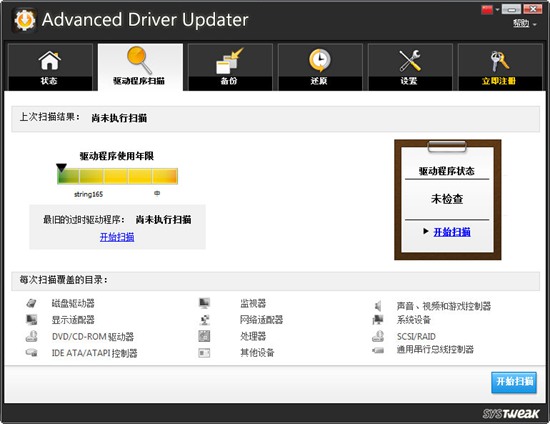
Task: Click the 处理器 label
Action: pyautogui.click(x=253, y=336)
